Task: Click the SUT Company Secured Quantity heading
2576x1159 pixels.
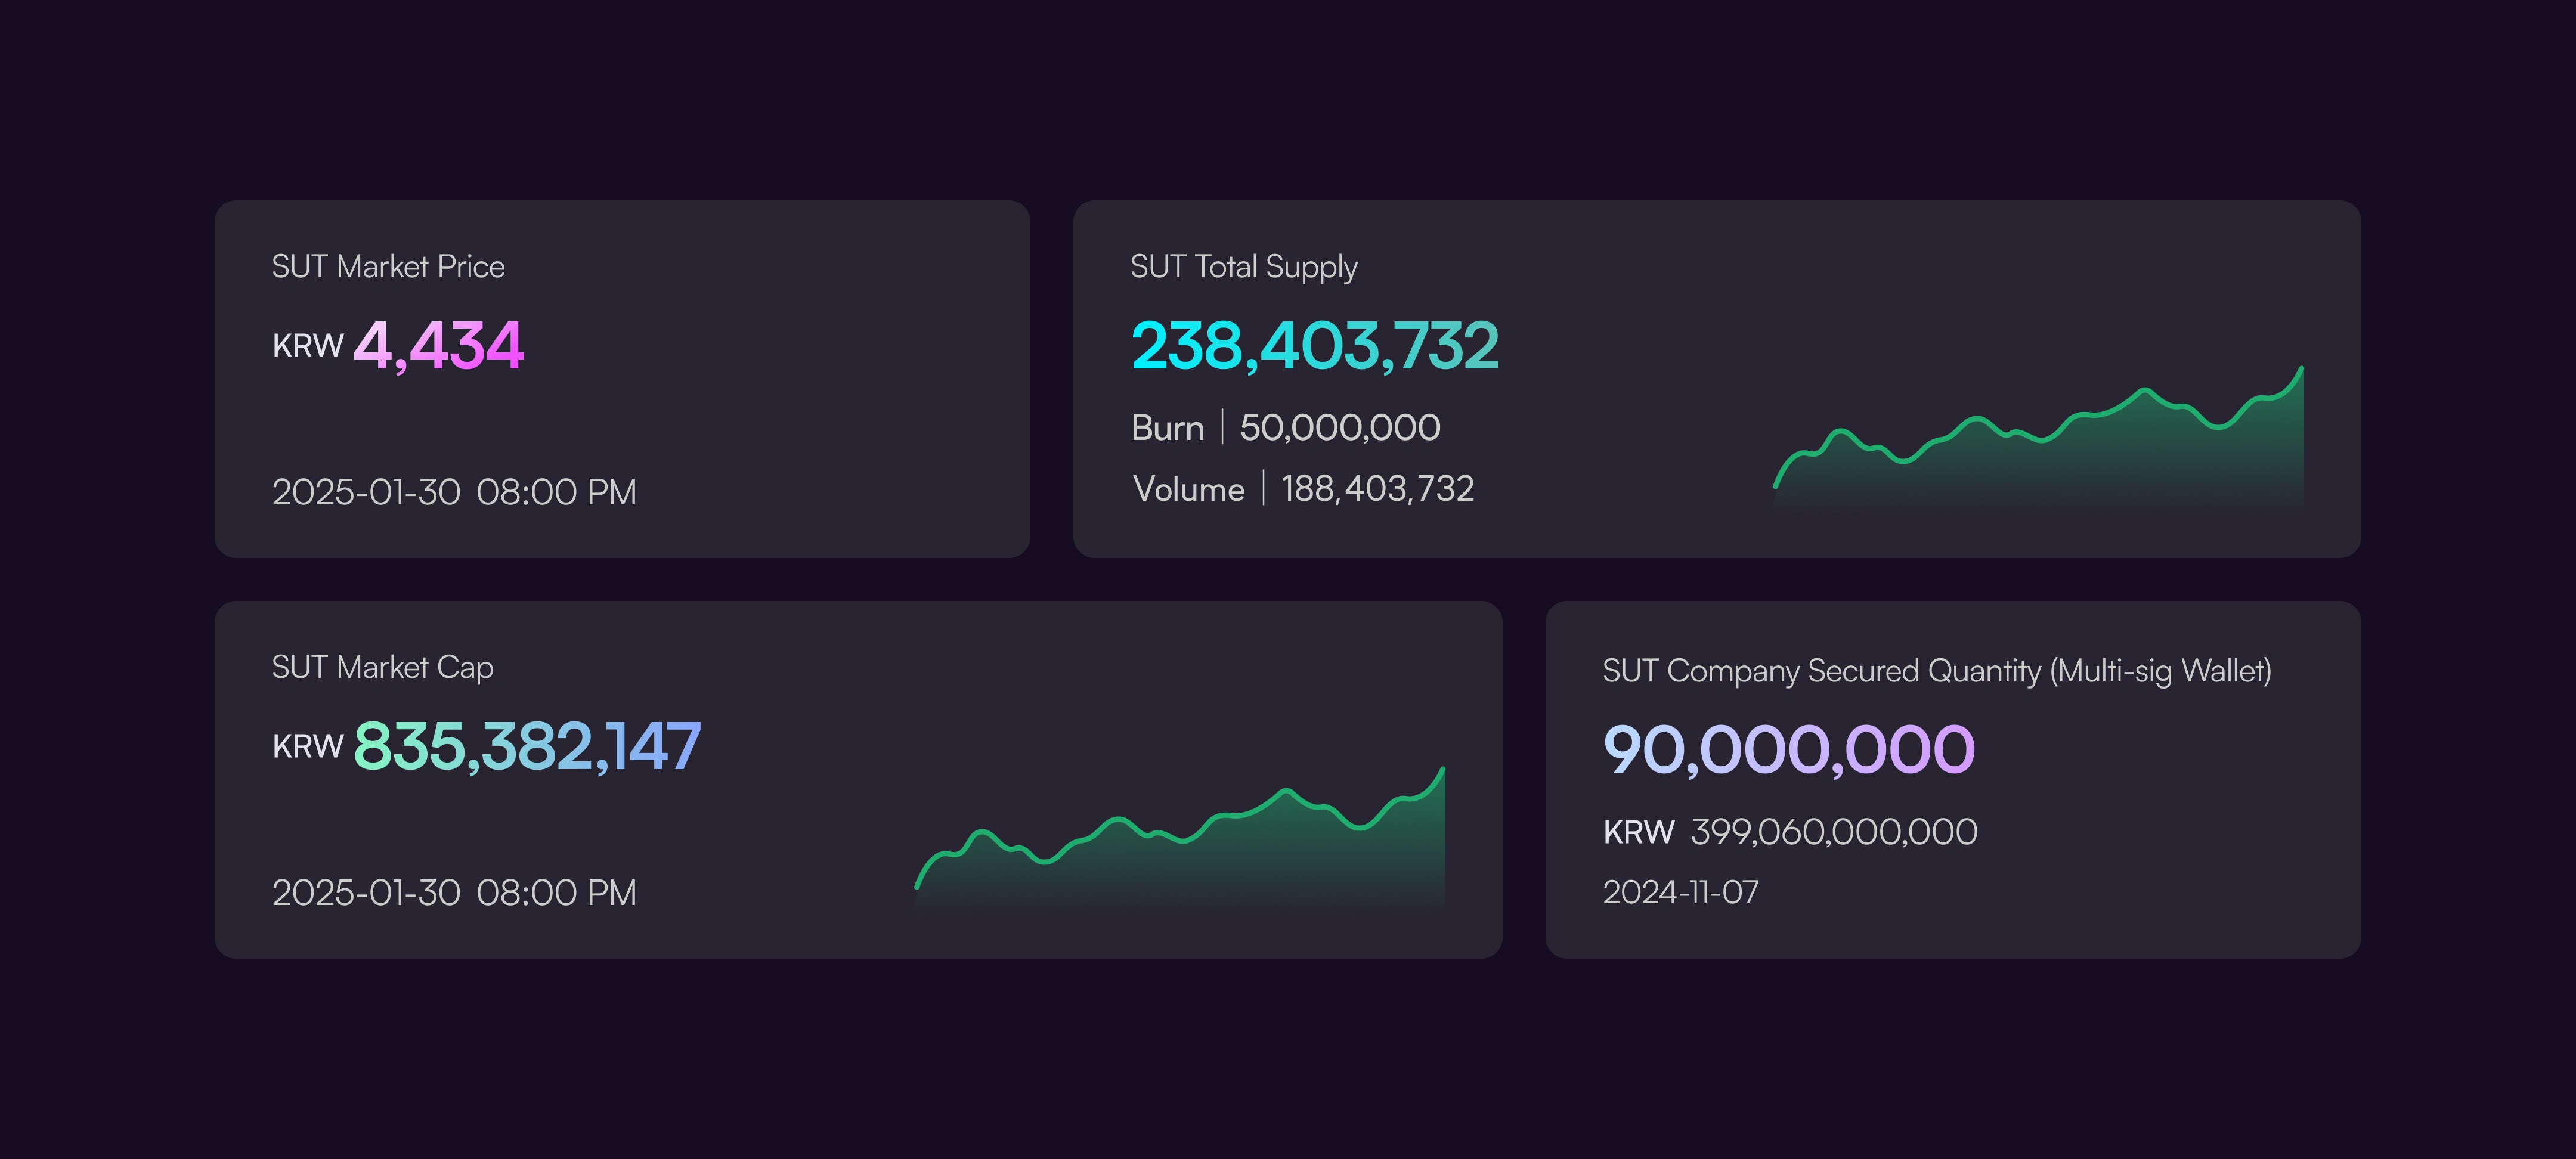Action: (x=1936, y=671)
